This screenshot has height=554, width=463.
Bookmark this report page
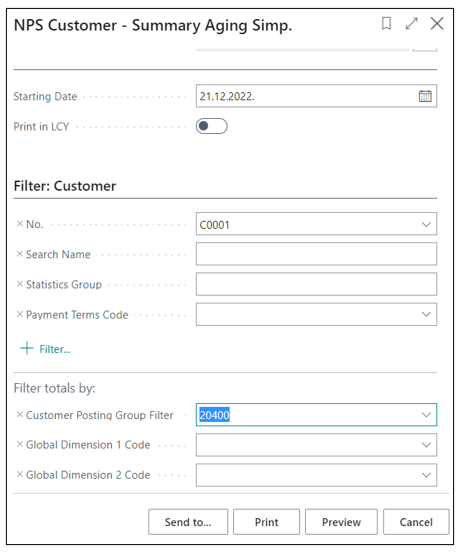click(386, 24)
